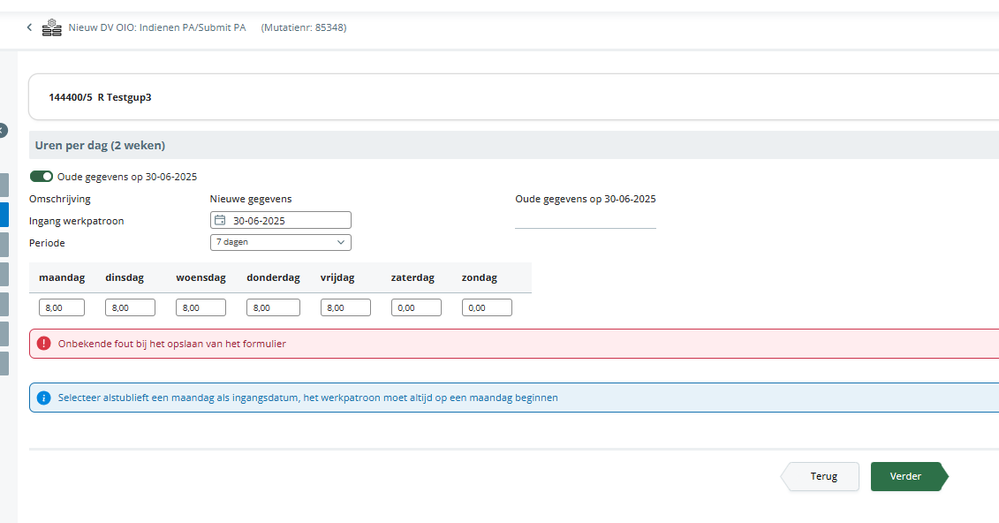This screenshot has width=999, height=523.
Task: Click the Uren per dag (2 weken) heading
Action: tap(100, 145)
